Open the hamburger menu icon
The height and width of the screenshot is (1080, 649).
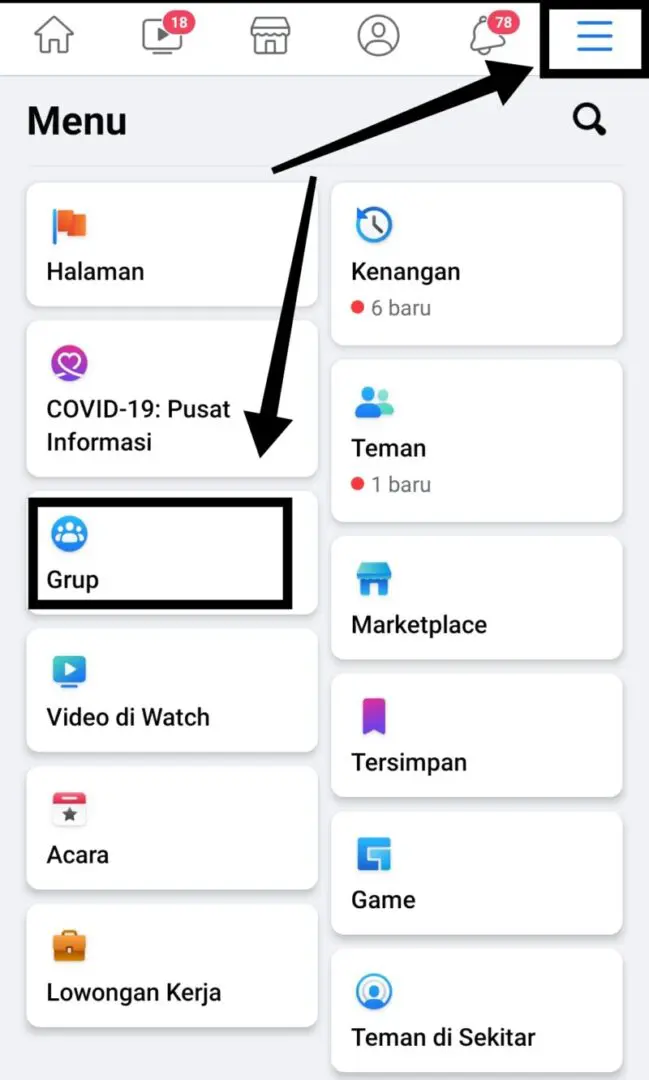(x=594, y=37)
